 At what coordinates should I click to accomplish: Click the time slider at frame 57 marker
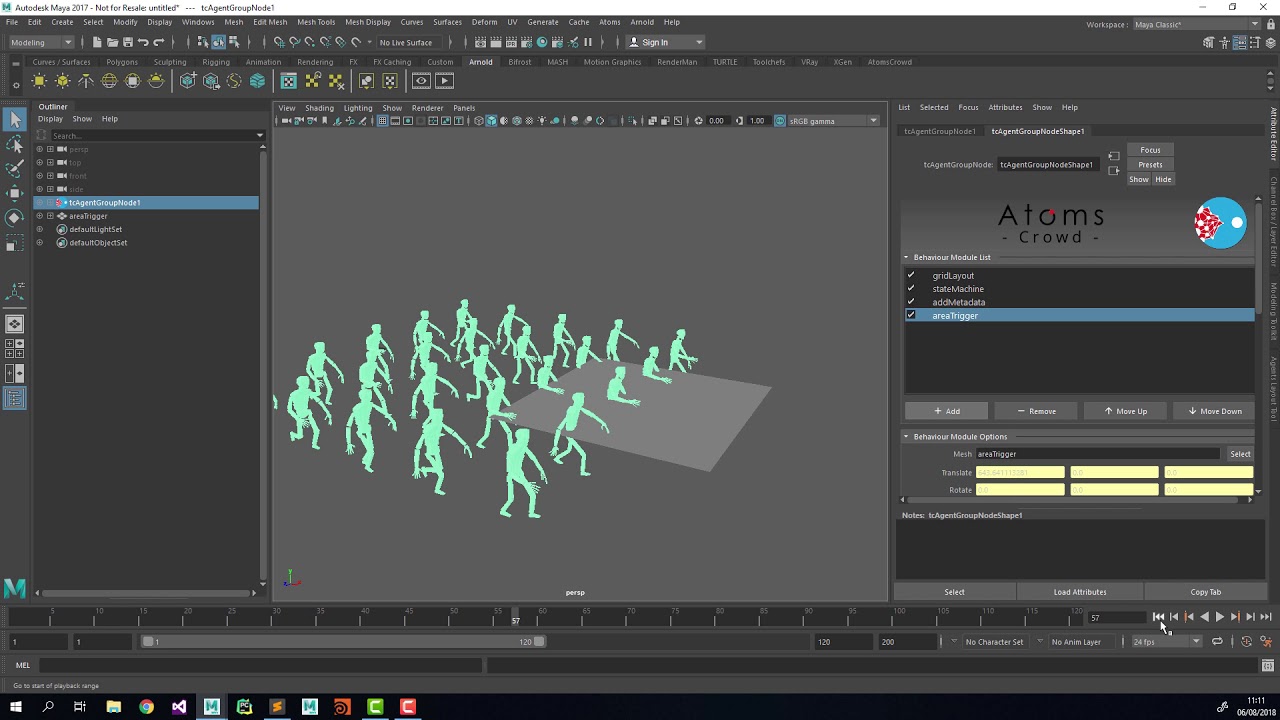(x=516, y=617)
